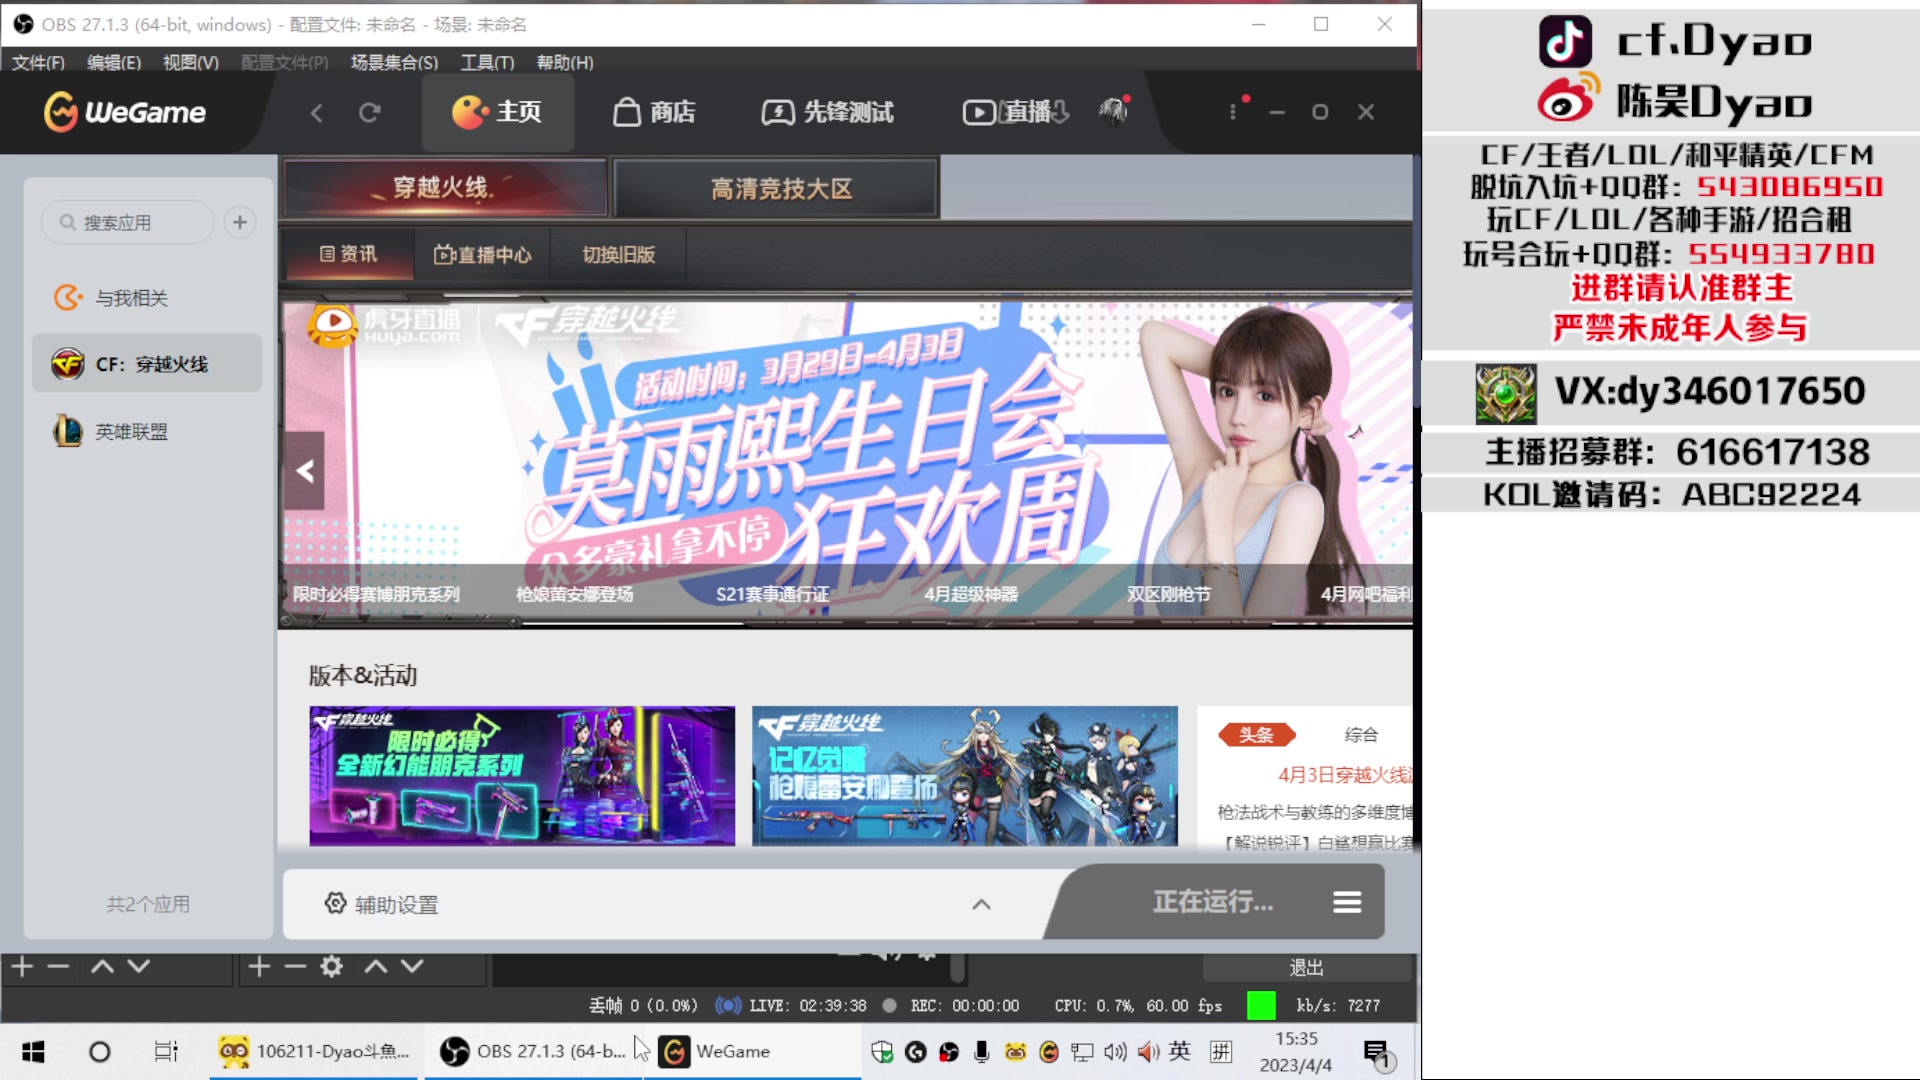Select banner item S21赛事通行证

(x=772, y=594)
